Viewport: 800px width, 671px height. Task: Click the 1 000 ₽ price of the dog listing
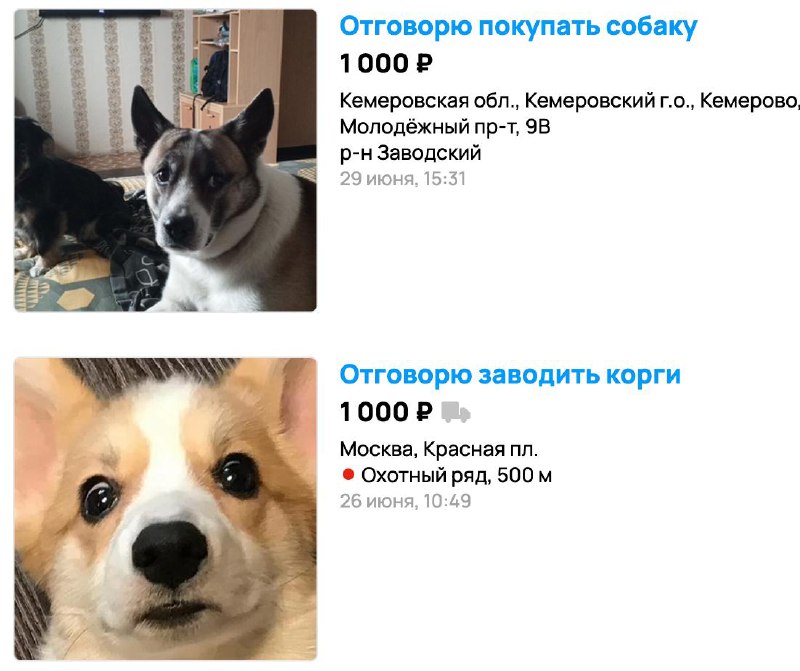(386, 64)
